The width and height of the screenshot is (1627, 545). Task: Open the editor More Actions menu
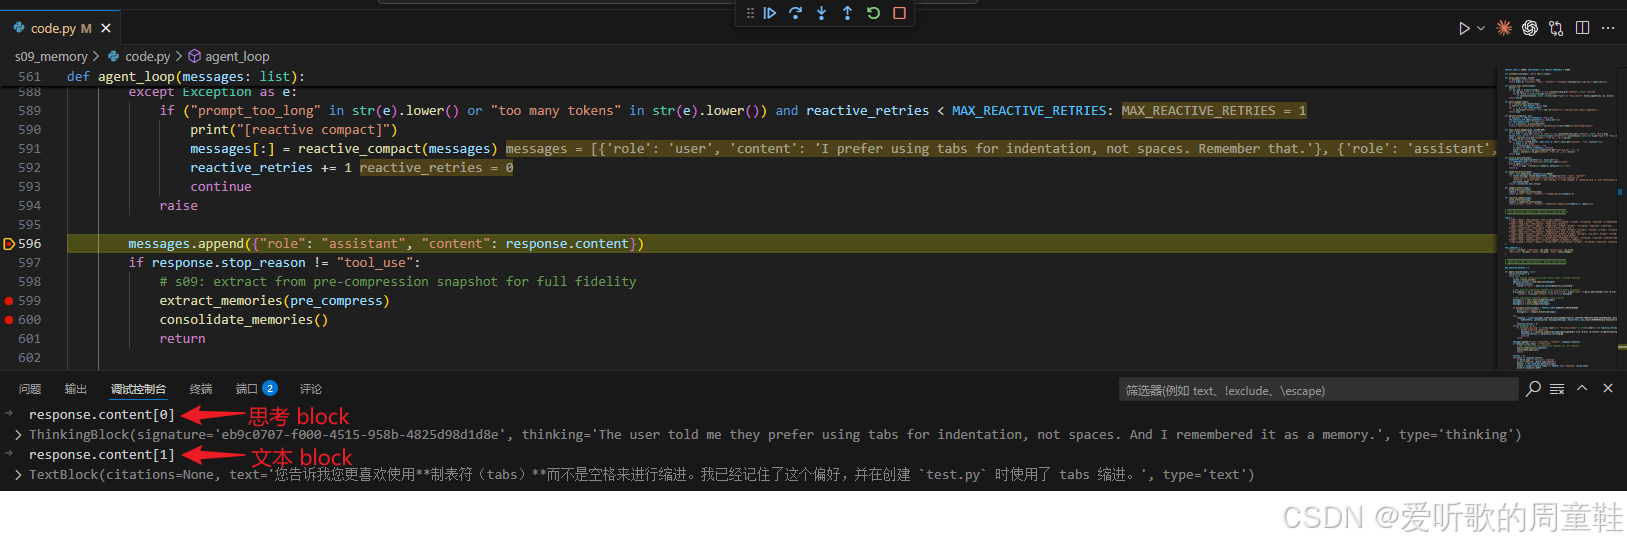(1608, 28)
